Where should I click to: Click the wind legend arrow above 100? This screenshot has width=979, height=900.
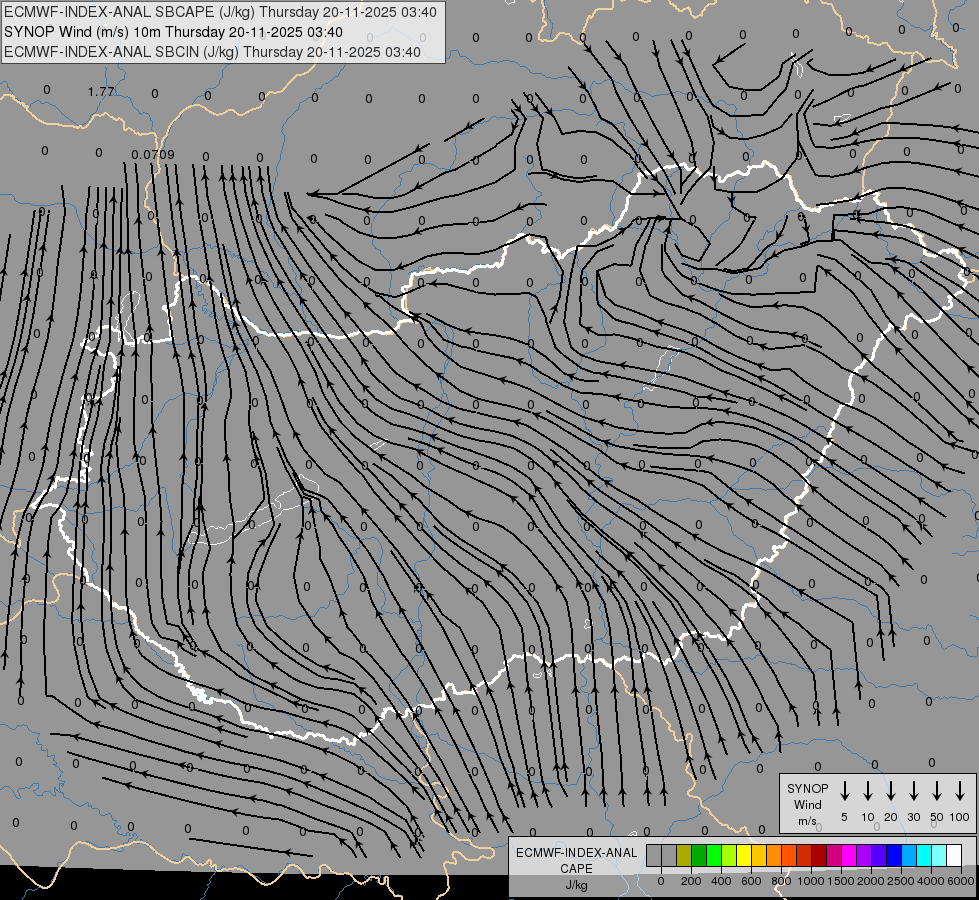coord(960,791)
